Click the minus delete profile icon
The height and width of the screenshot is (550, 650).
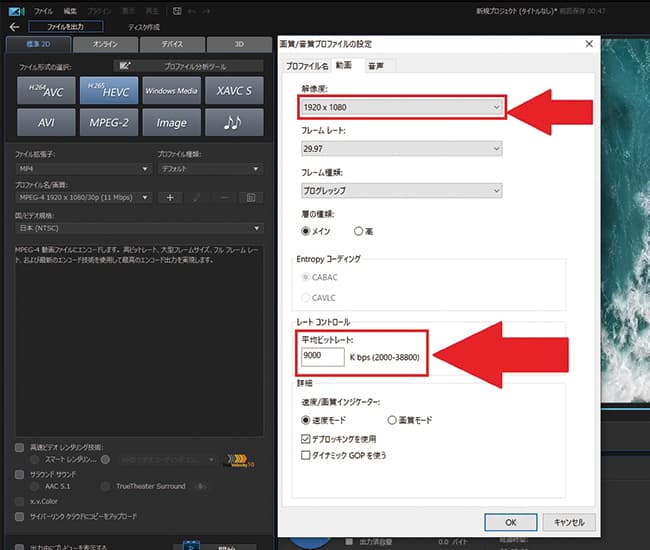[224, 198]
